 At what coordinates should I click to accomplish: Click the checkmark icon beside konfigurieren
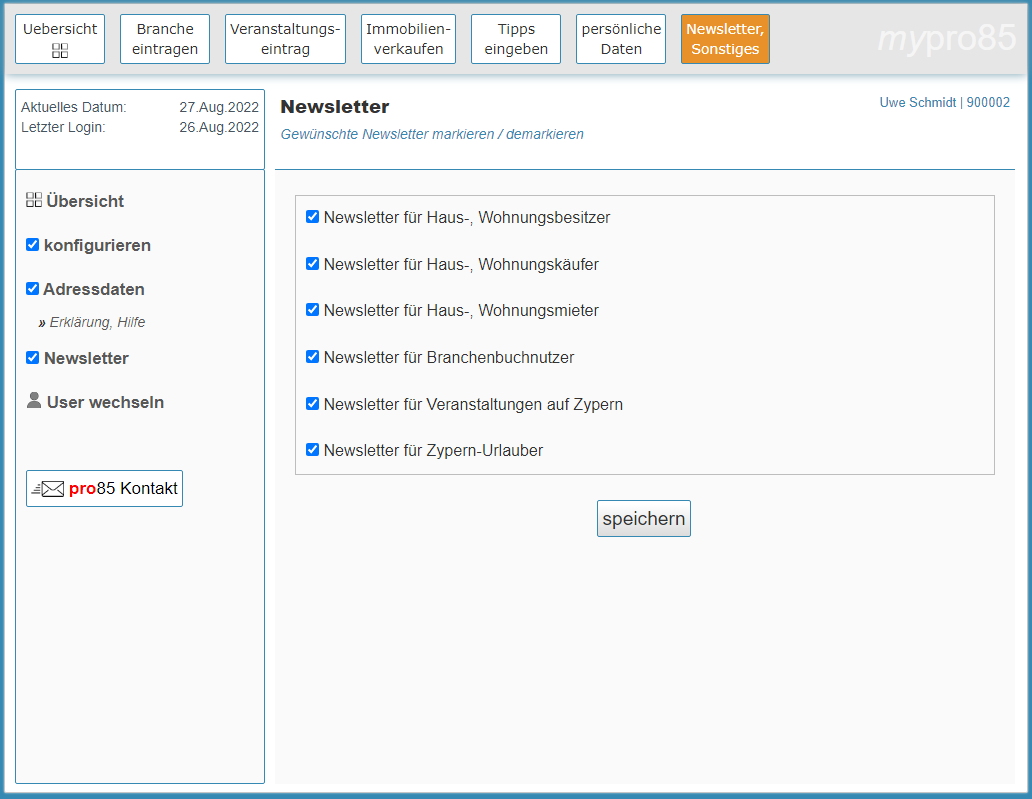click(x=33, y=245)
